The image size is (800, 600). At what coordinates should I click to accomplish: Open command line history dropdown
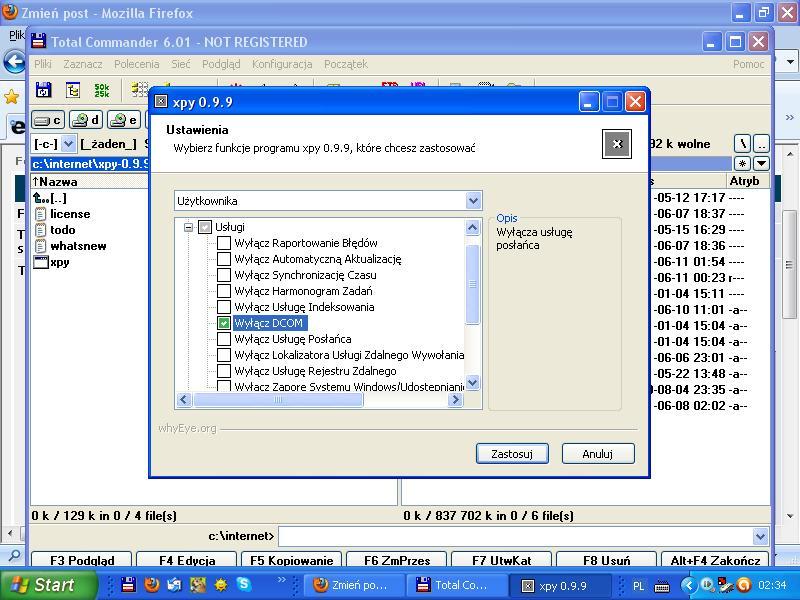pyautogui.click(x=760, y=536)
